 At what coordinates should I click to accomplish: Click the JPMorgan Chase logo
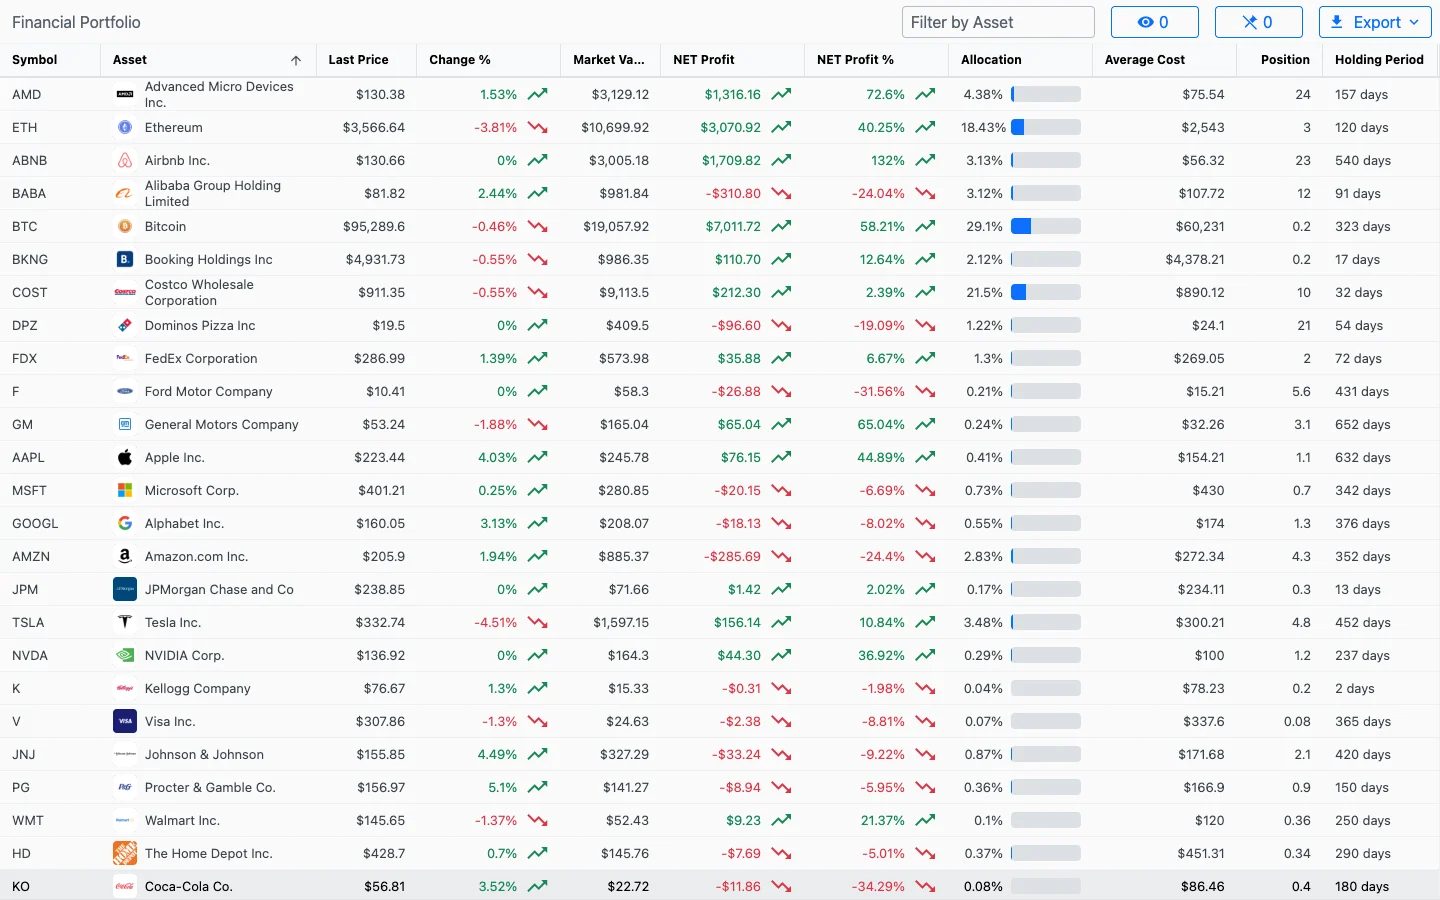click(x=125, y=589)
